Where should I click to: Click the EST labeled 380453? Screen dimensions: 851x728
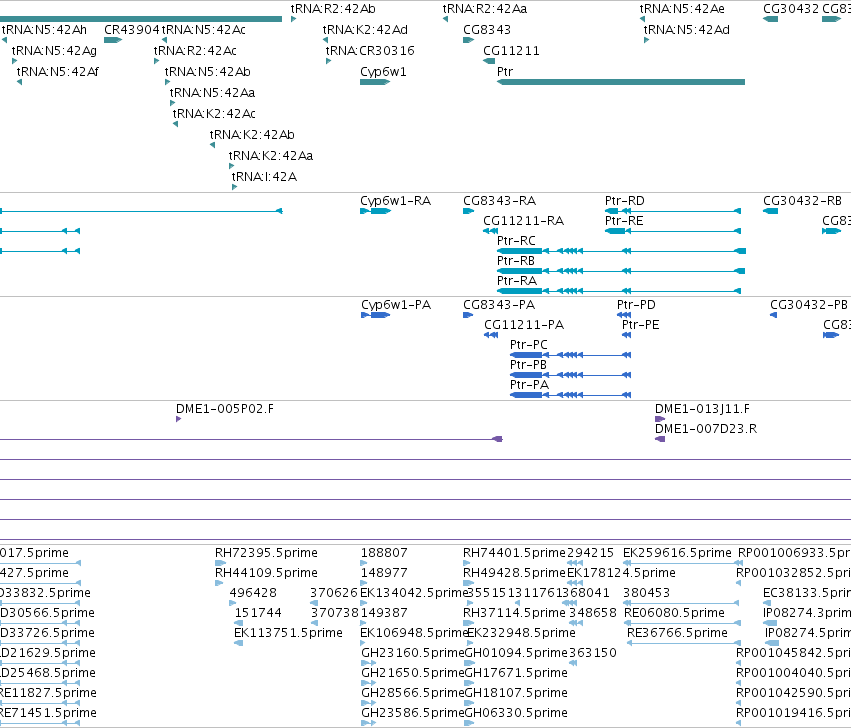point(646,593)
